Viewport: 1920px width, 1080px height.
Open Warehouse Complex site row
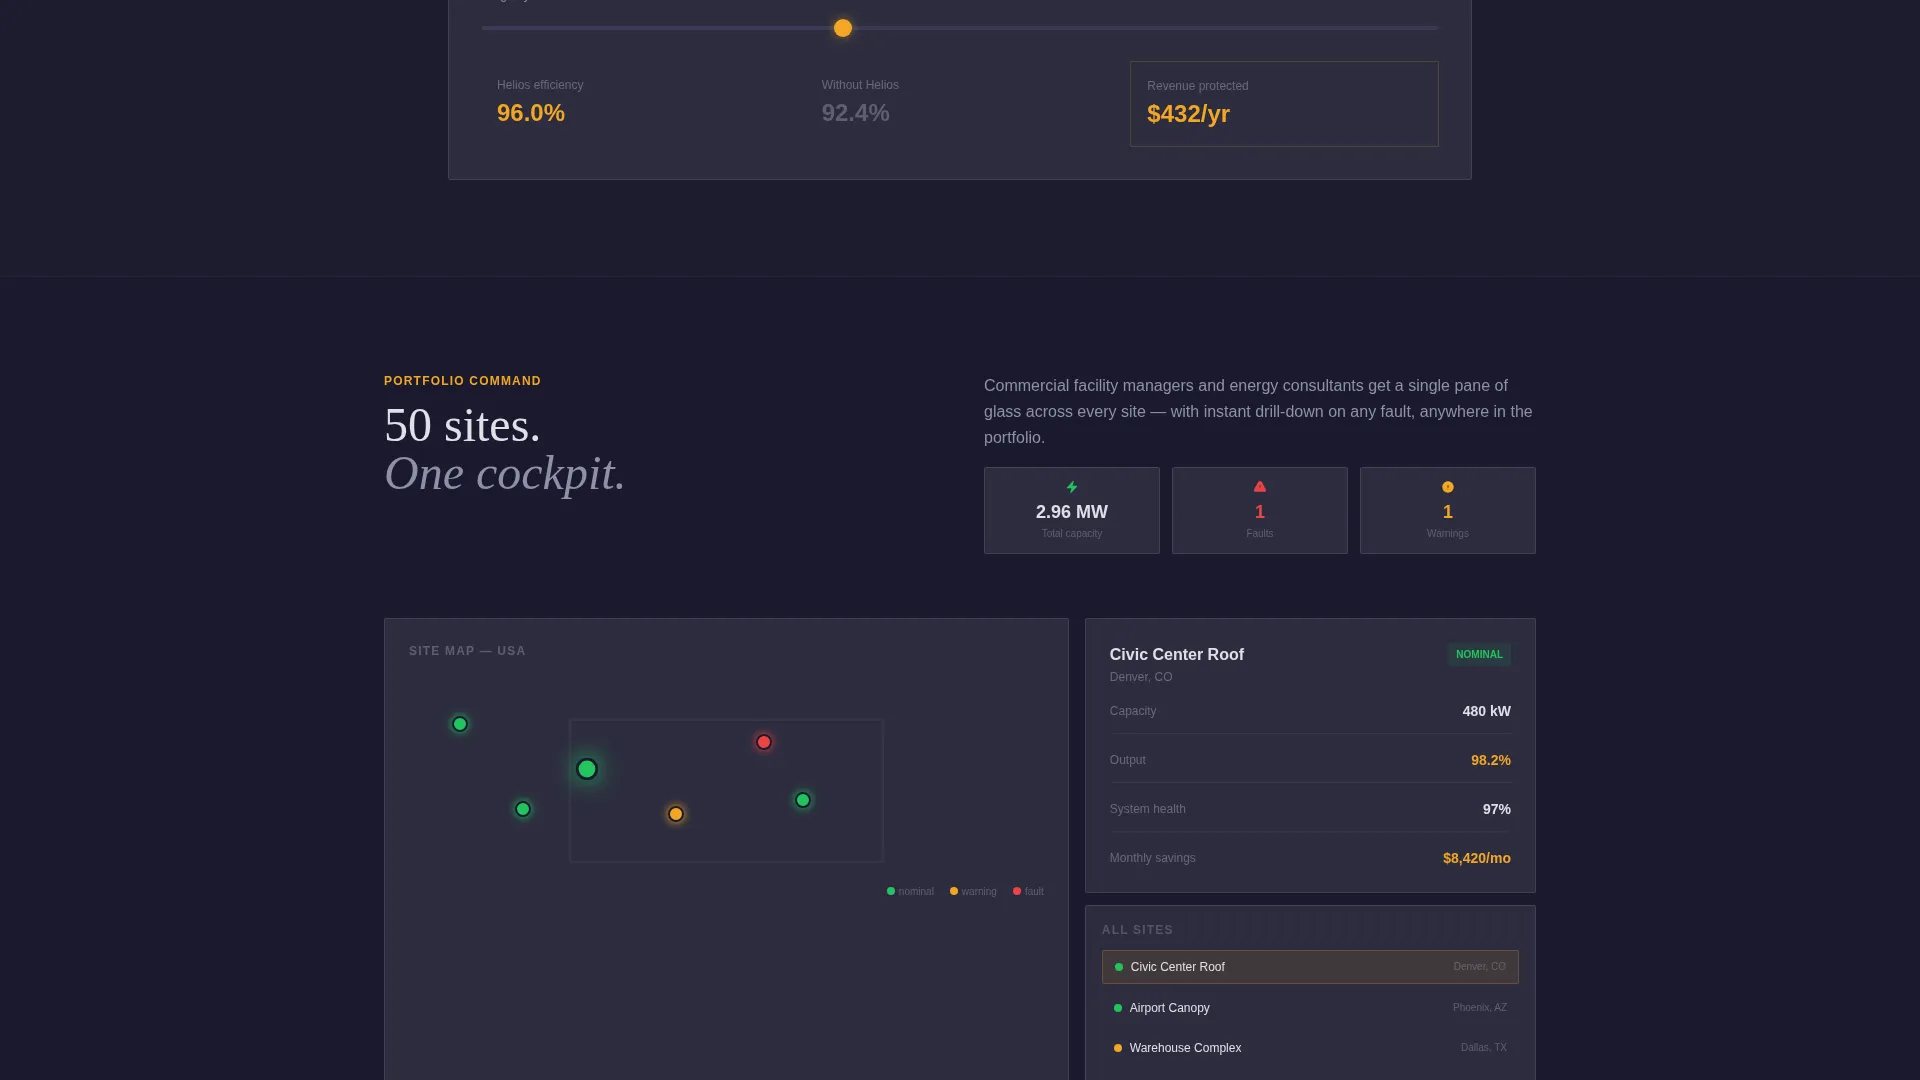point(1310,1048)
